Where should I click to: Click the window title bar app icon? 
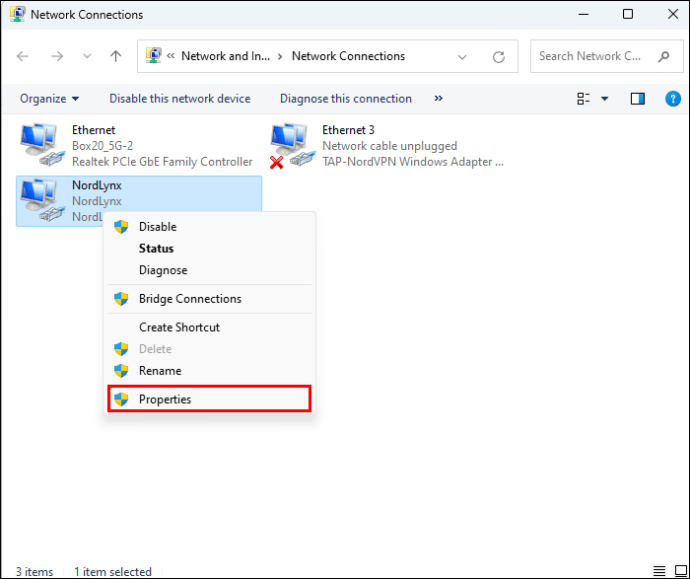coord(18,14)
